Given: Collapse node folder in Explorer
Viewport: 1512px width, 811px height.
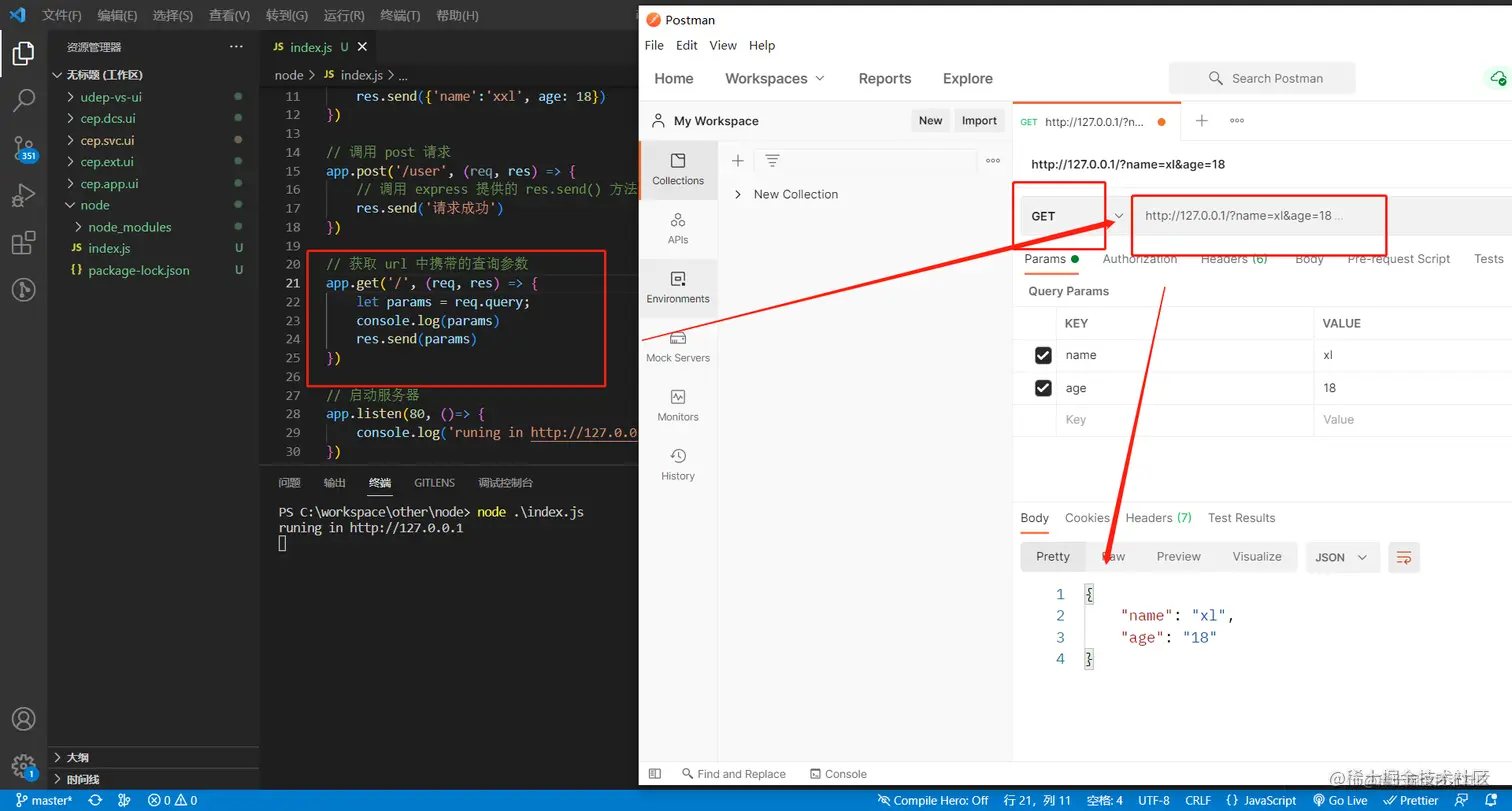Looking at the screenshot, I should 70,205.
